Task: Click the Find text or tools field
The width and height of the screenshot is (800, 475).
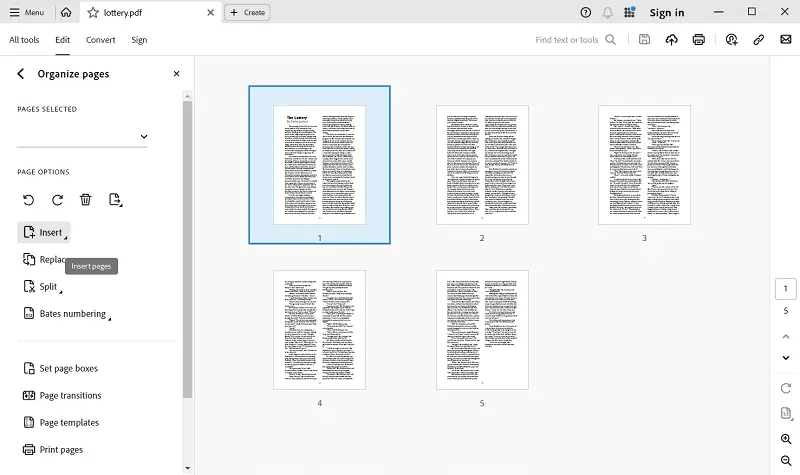Action: tap(567, 40)
